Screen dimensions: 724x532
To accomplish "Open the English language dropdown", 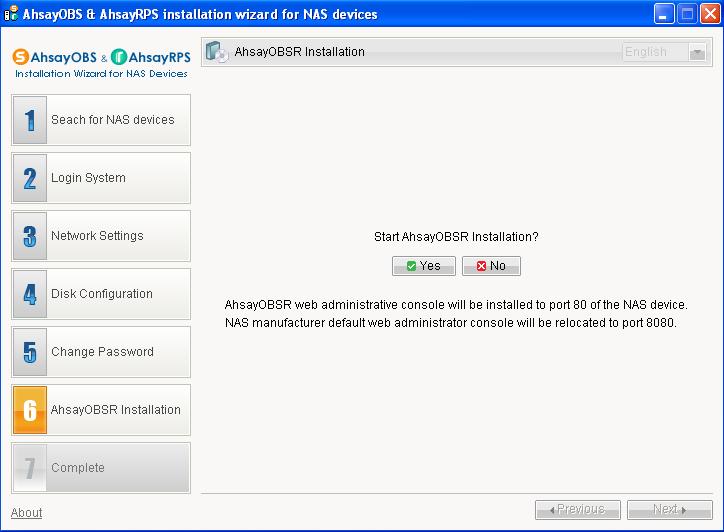I will [x=664, y=52].
